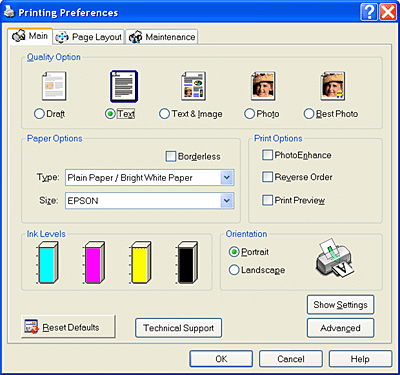
Task: Enable the Borderless checkbox
Action: 171,156
